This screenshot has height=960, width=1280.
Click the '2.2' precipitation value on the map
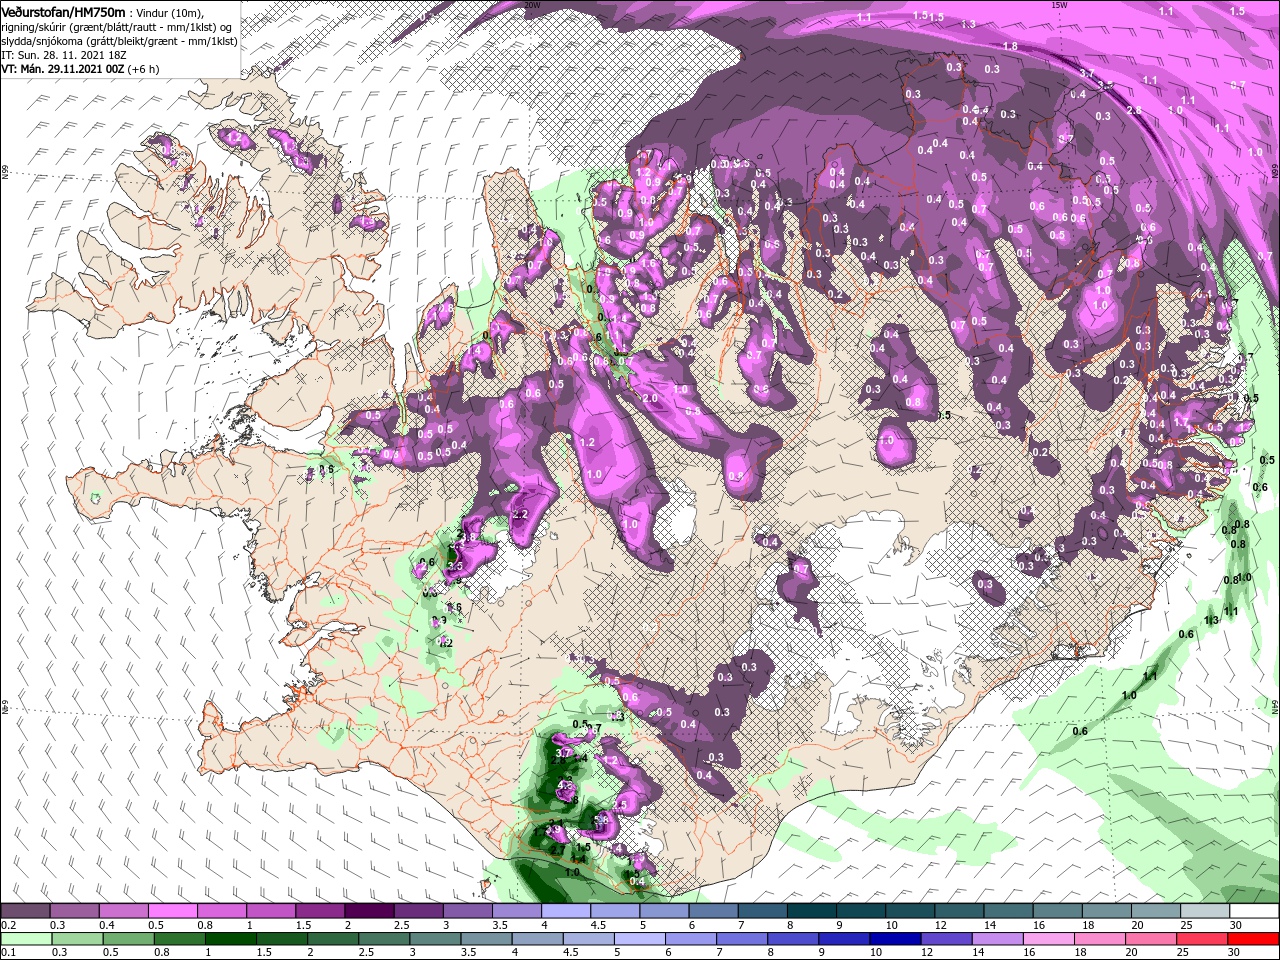pos(520,514)
